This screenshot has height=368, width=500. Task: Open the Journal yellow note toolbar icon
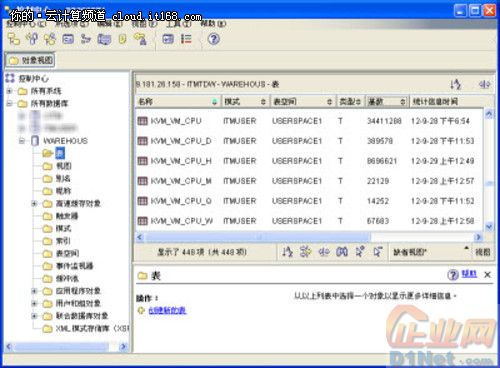coord(123,39)
